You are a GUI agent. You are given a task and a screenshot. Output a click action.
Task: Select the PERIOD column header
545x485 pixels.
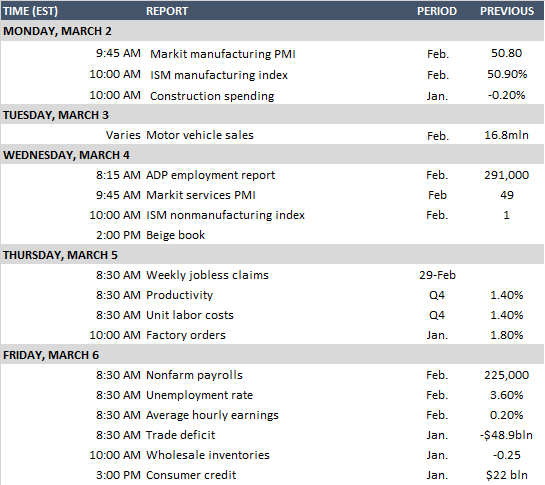pyautogui.click(x=437, y=11)
